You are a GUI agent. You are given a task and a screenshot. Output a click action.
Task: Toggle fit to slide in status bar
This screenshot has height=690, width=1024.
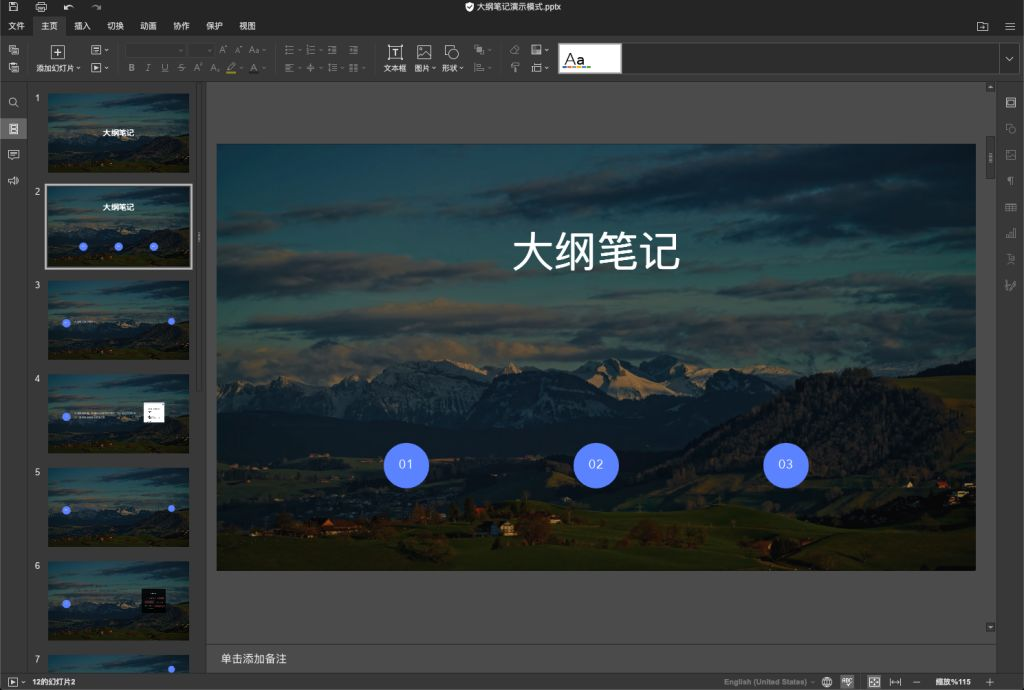tap(874, 682)
